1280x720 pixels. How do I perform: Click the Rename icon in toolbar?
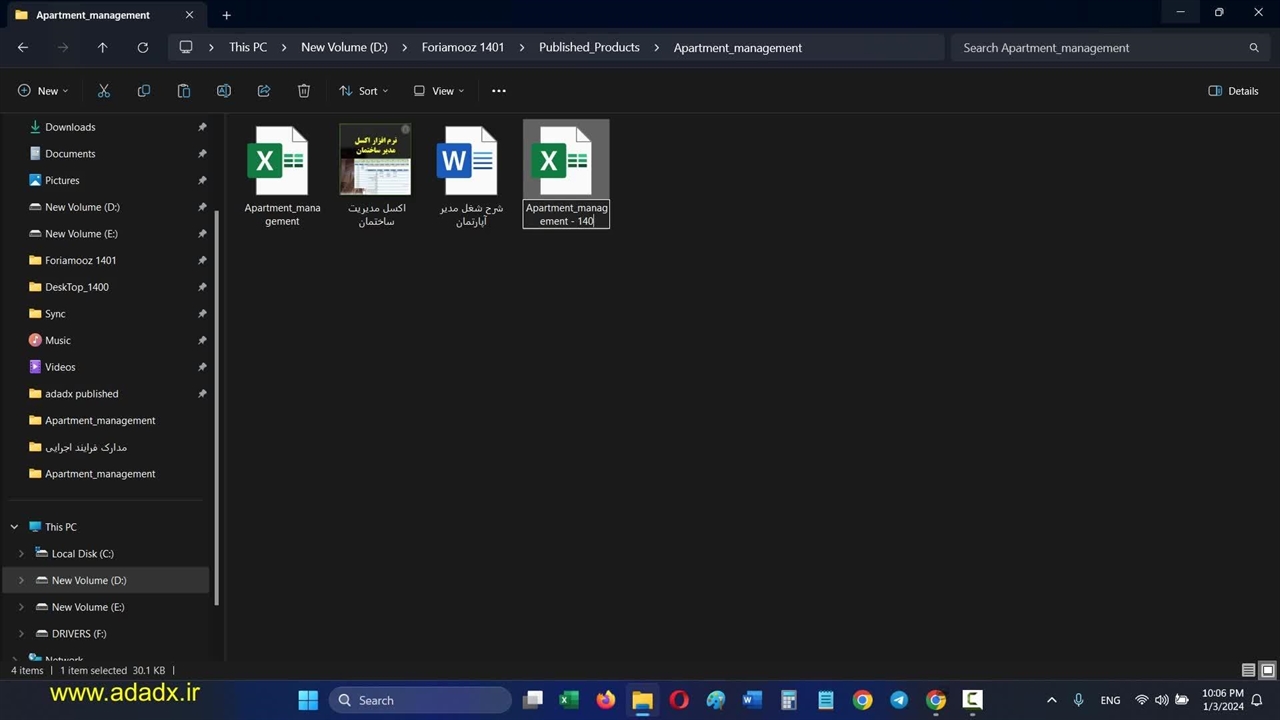pos(224,91)
